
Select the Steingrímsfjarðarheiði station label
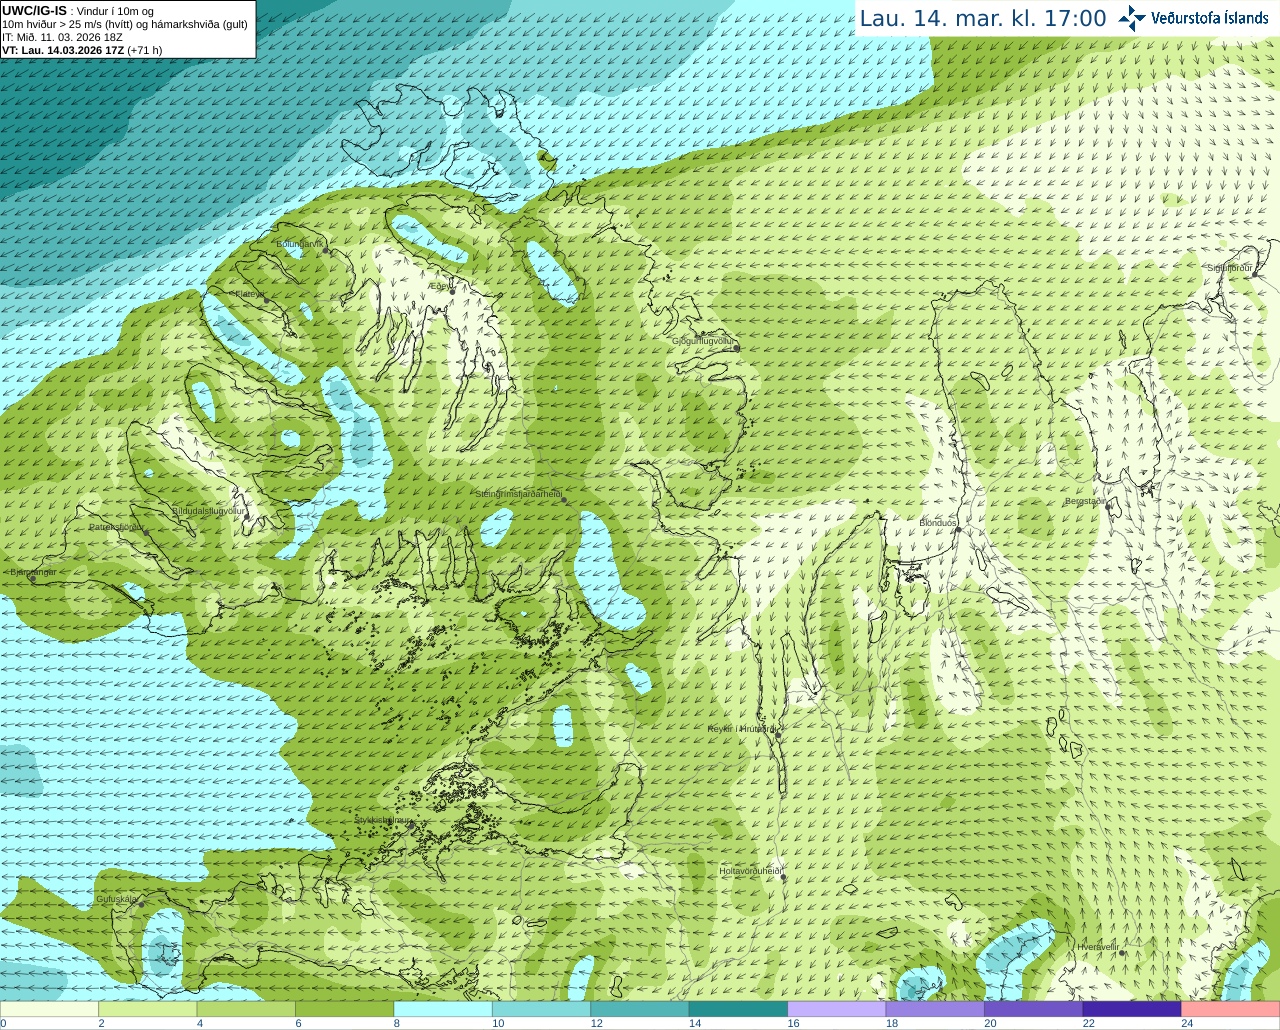[x=517, y=494]
